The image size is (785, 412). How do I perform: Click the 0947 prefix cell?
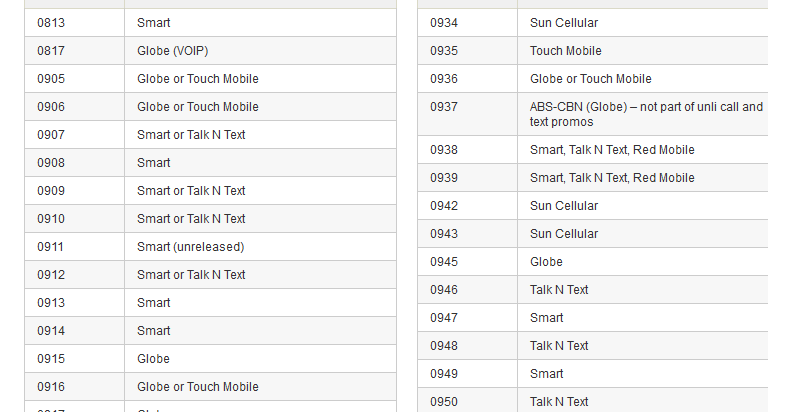pos(468,318)
